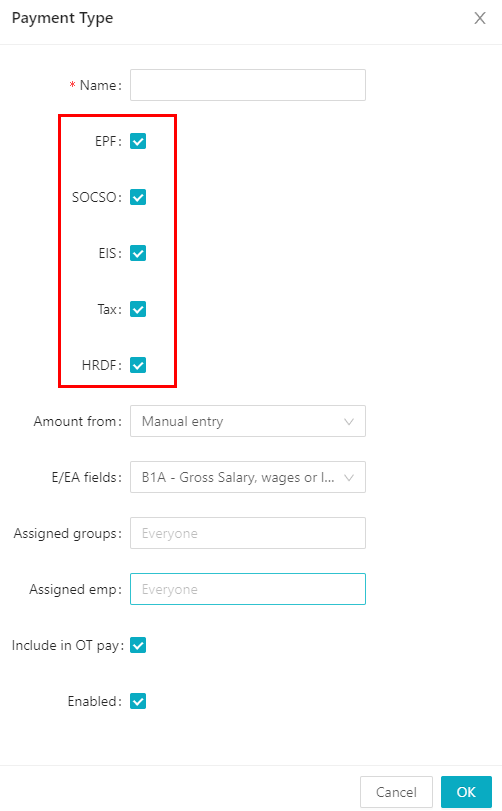Click the chevron arrow beside Manual entry
The image size is (502, 811).
click(x=349, y=422)
